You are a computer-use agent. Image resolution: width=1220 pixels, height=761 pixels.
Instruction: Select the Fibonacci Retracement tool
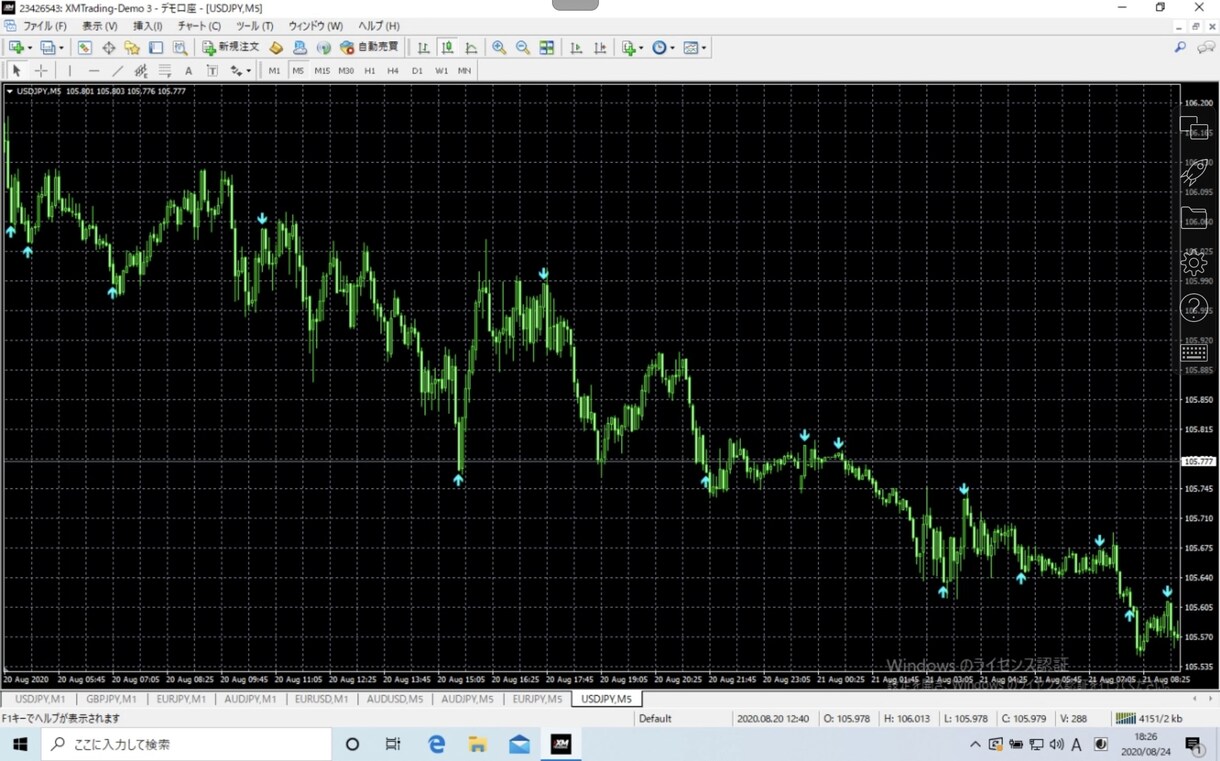click(x=165, y=71)
